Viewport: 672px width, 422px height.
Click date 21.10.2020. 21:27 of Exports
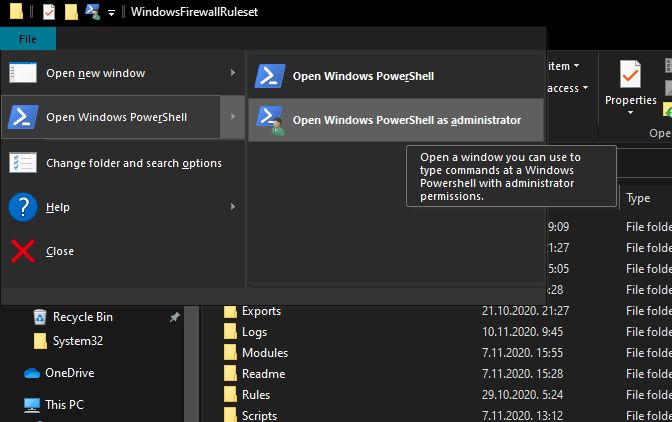point(525,311)
